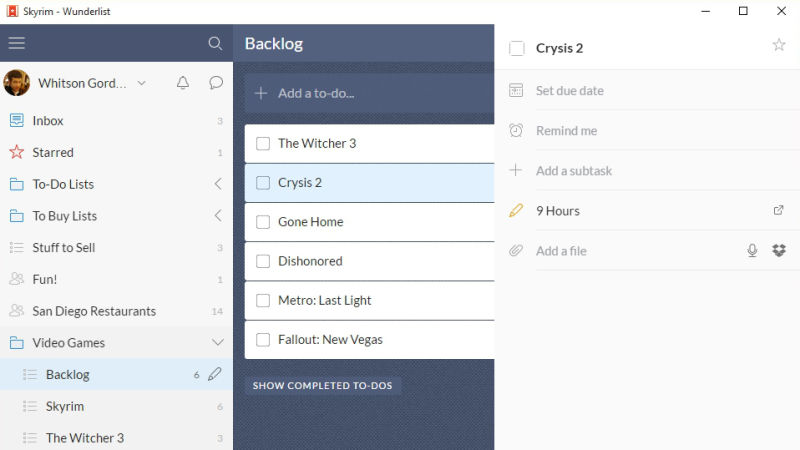Tick the Crysis 2 checkbox in detail pane

point(516,48)
